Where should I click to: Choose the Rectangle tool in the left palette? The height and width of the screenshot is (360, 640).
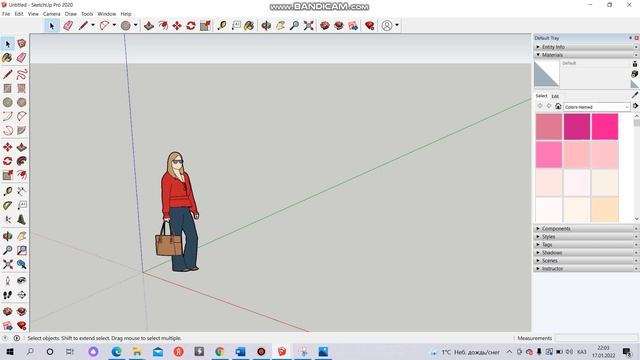pos(7,88)
